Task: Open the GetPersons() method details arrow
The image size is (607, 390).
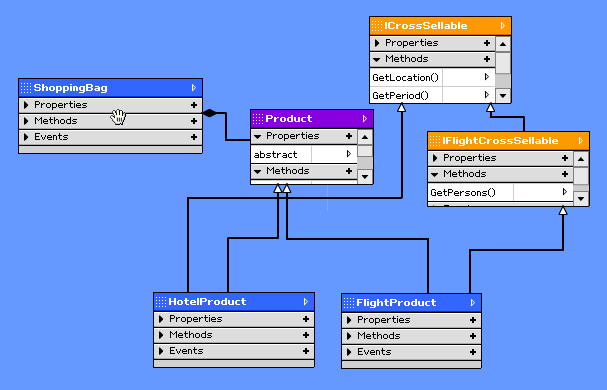Action: pyautogui.click(x=564, y=192)
